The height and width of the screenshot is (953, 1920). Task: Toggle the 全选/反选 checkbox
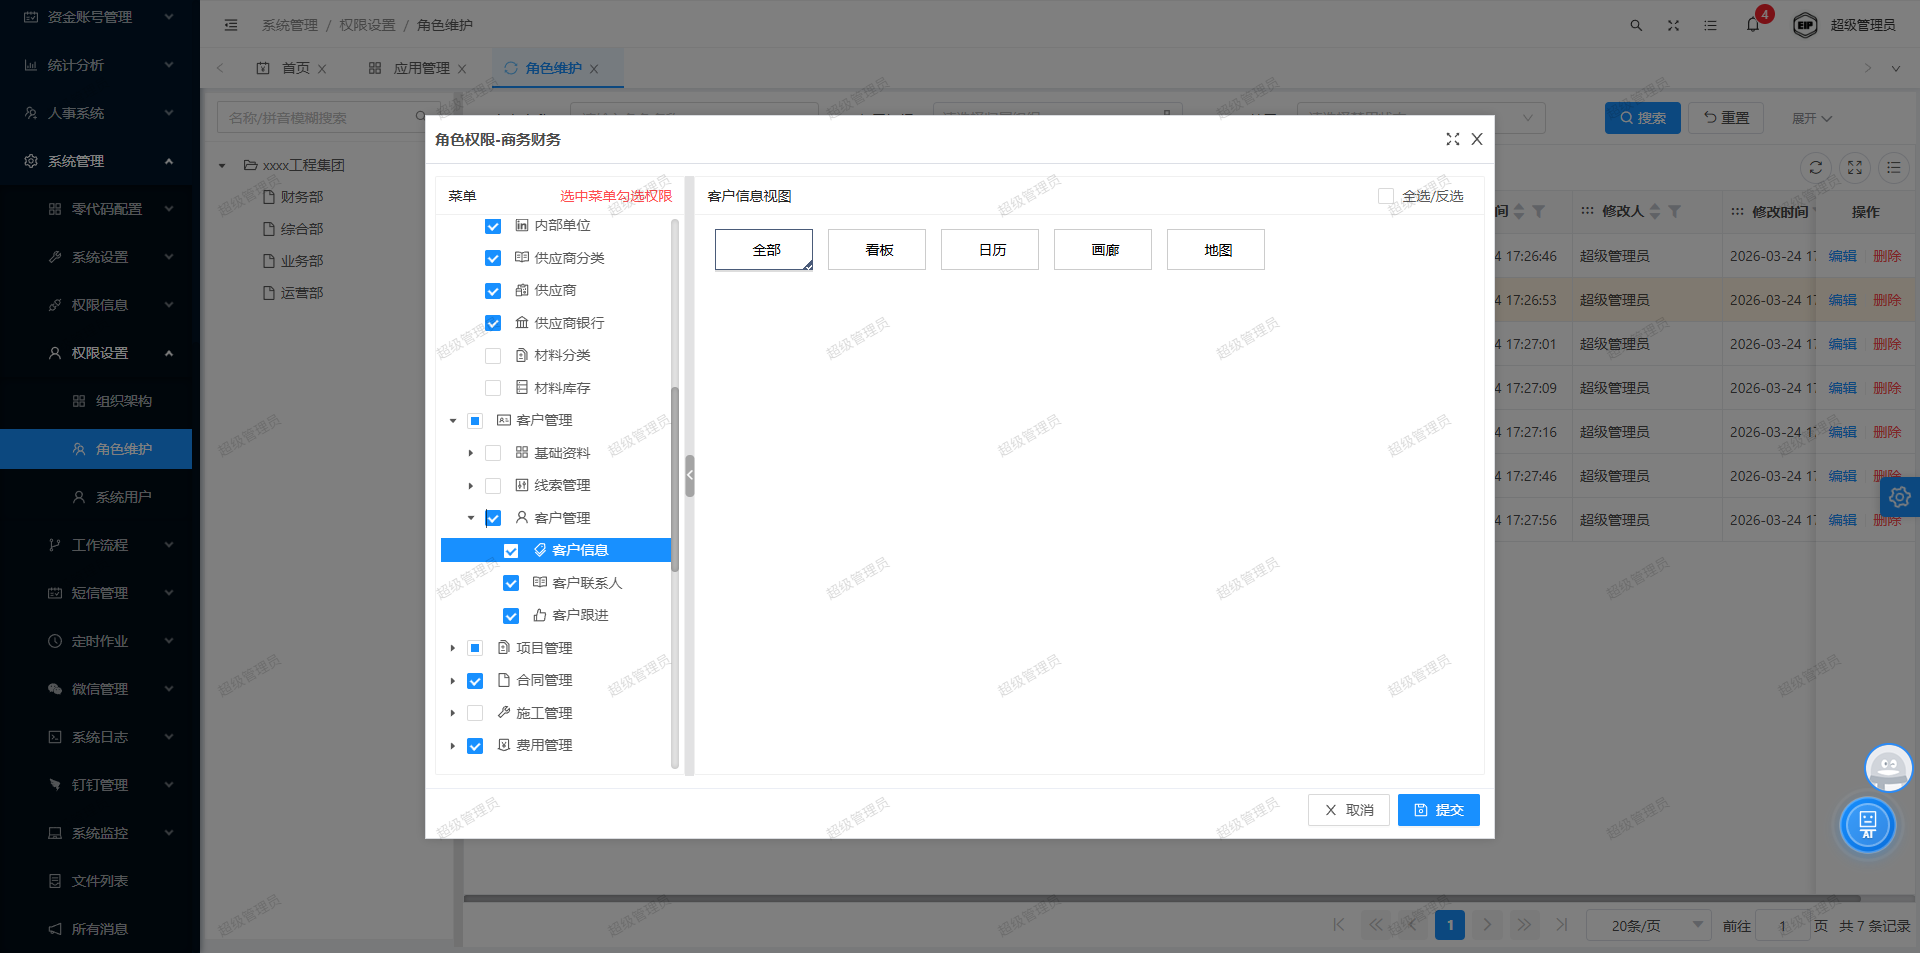pos(1386,196)
